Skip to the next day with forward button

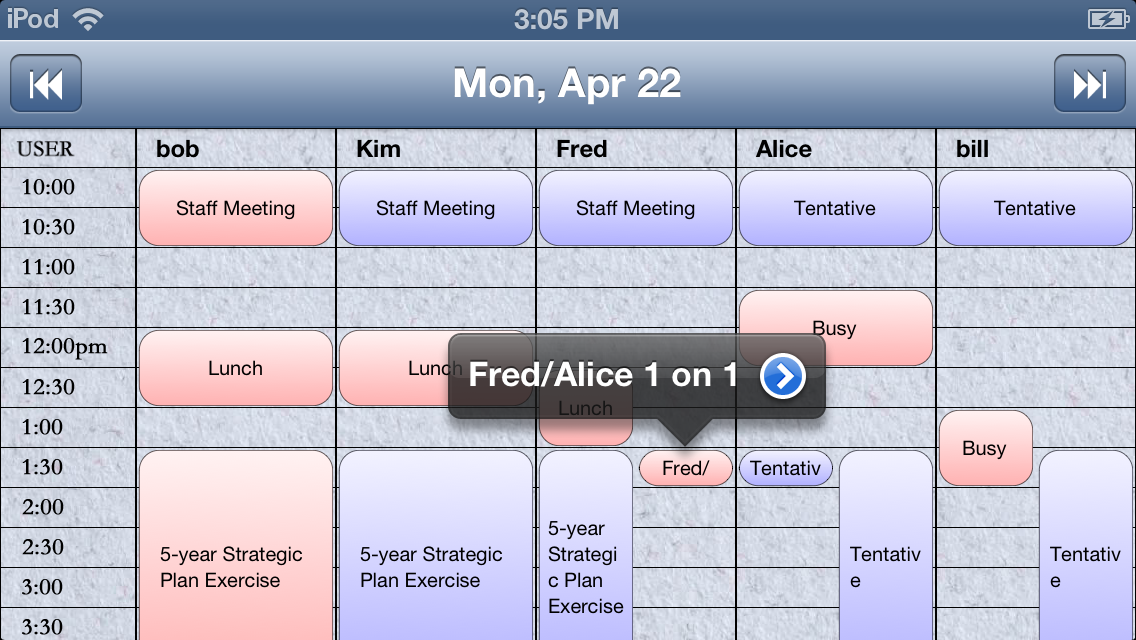[x=1089, y=84]
